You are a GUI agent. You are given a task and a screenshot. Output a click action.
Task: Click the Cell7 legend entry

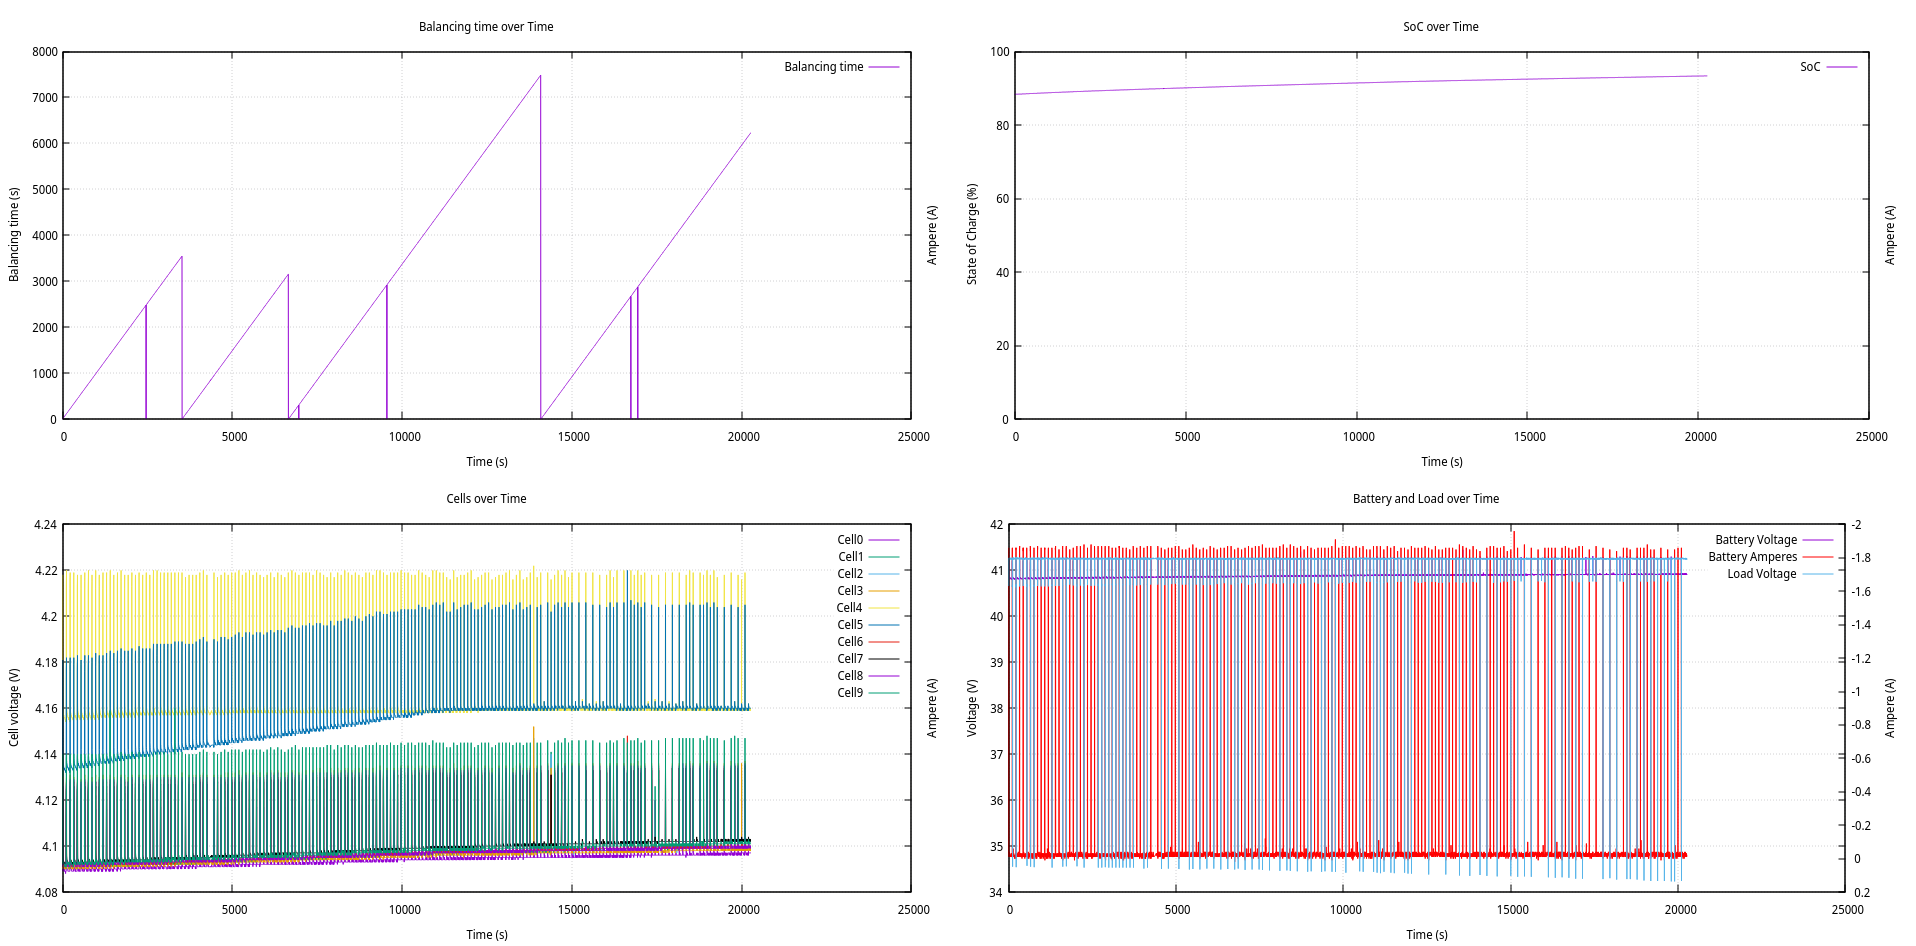[849, 659]
